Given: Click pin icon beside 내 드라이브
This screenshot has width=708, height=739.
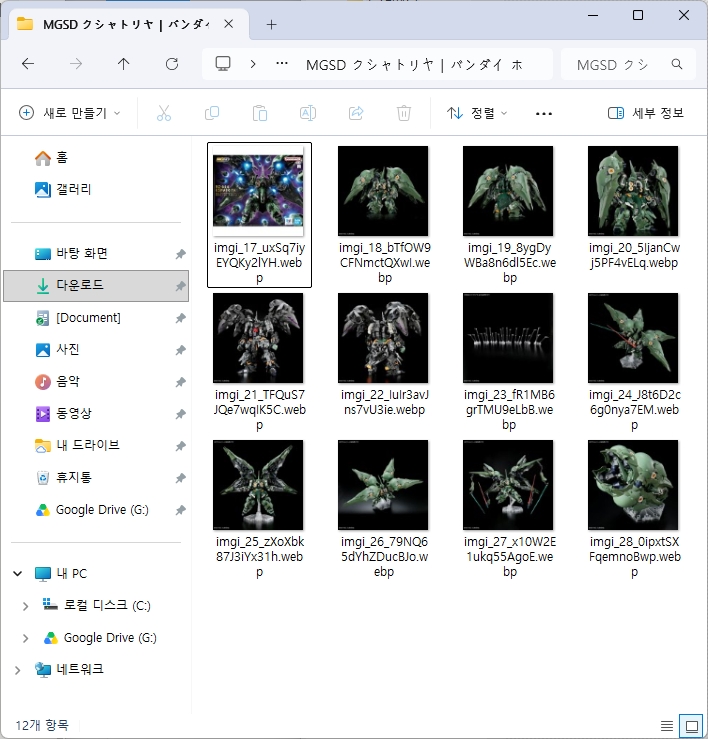Looking at the screenshot, I should (180, 446).
